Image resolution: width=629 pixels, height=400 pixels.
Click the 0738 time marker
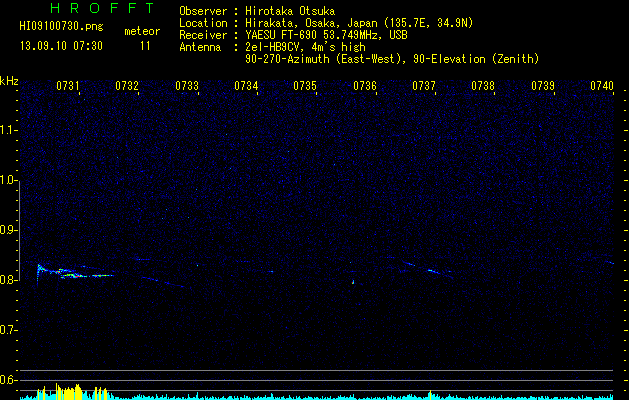(x=483, y=86)
